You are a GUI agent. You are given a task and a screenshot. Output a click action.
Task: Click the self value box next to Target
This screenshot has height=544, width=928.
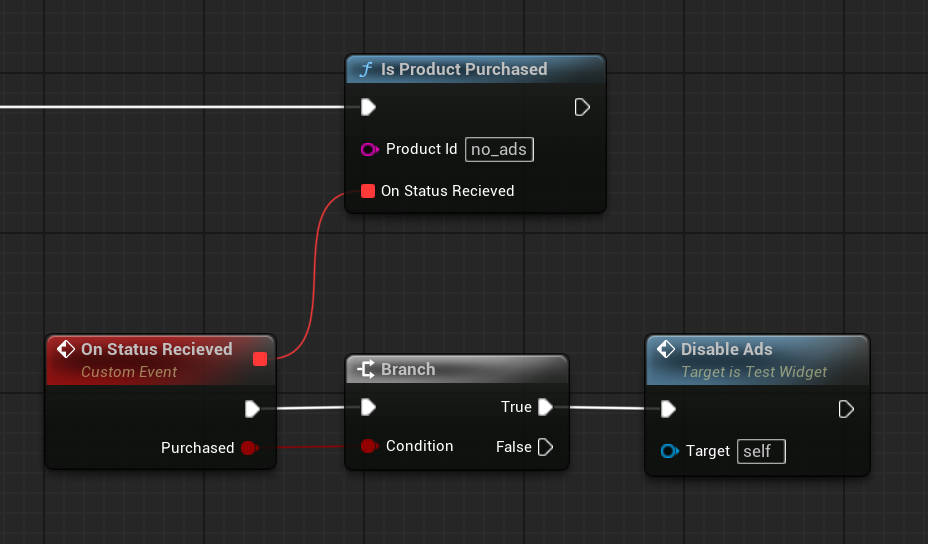tap(761, 451)
